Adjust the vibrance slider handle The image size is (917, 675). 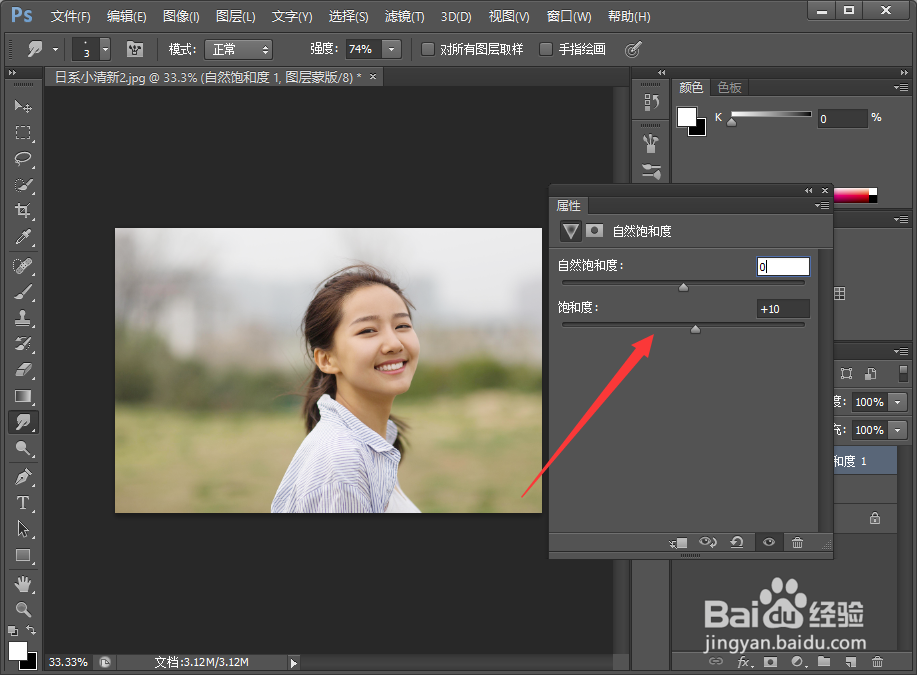pyautogui.click(x=683, y=287)
